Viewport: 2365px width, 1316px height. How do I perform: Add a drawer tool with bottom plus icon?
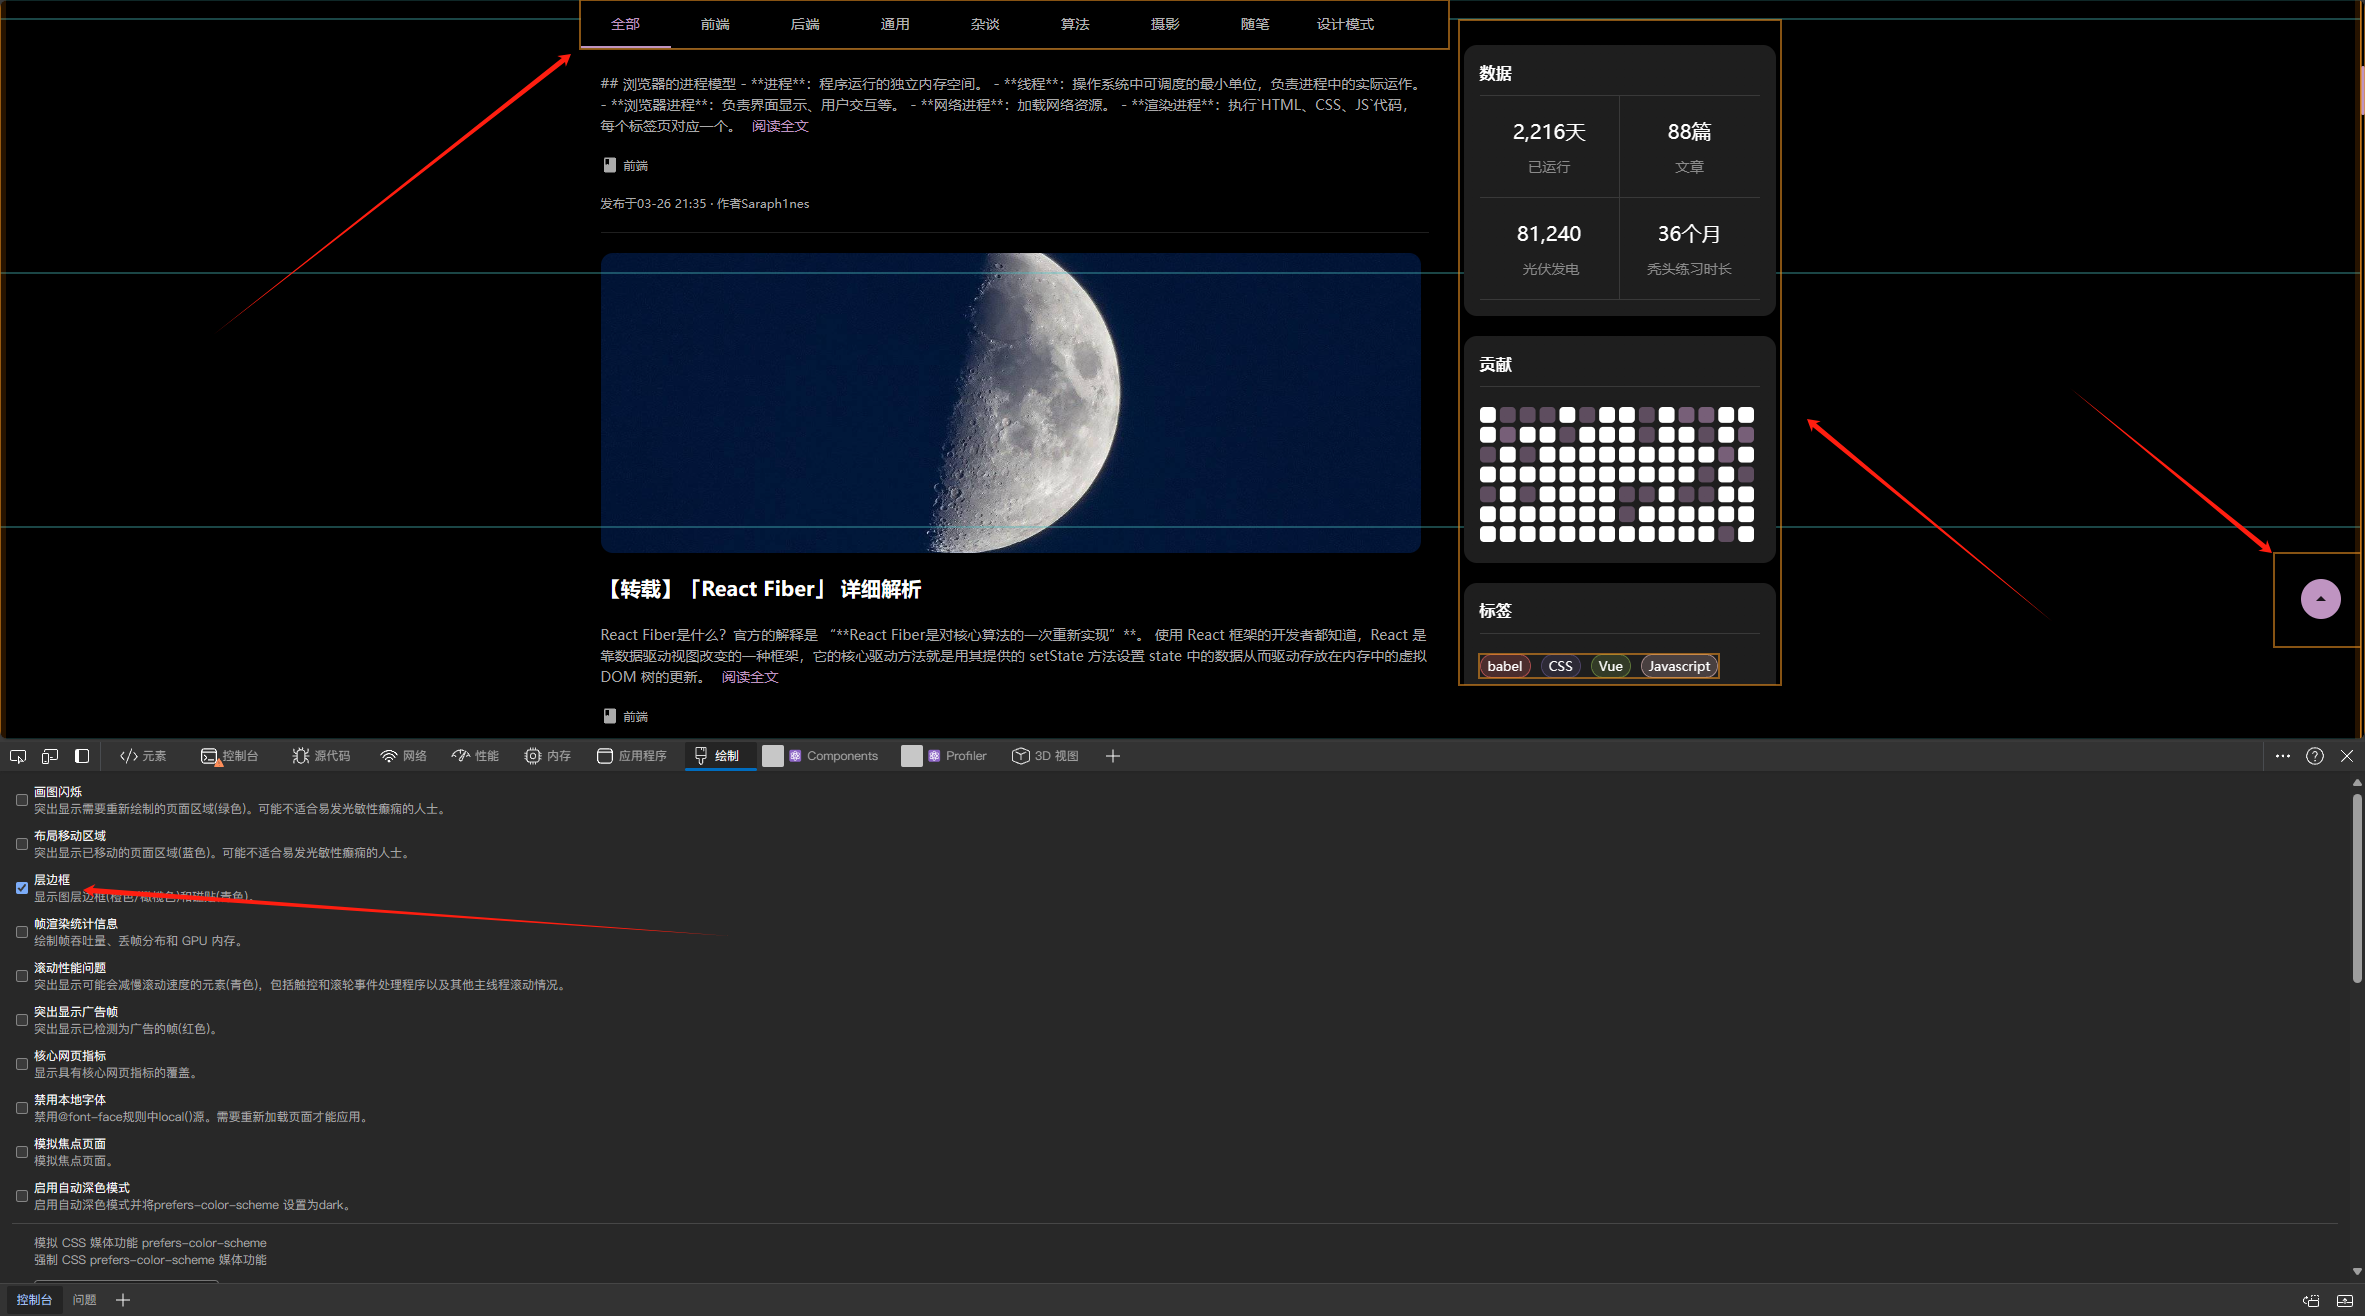click(x=123, y=1300)
